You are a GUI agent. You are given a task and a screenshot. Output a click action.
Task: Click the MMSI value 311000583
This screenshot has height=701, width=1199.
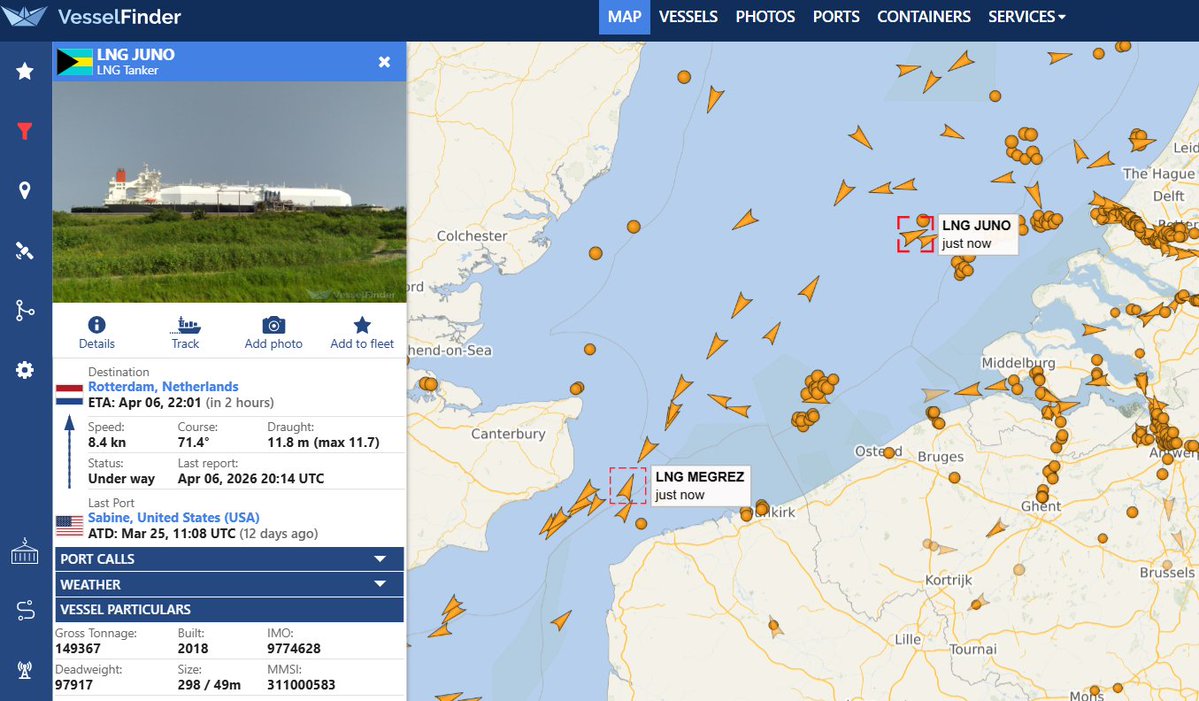pyautogui.click(x=301, y=685)
